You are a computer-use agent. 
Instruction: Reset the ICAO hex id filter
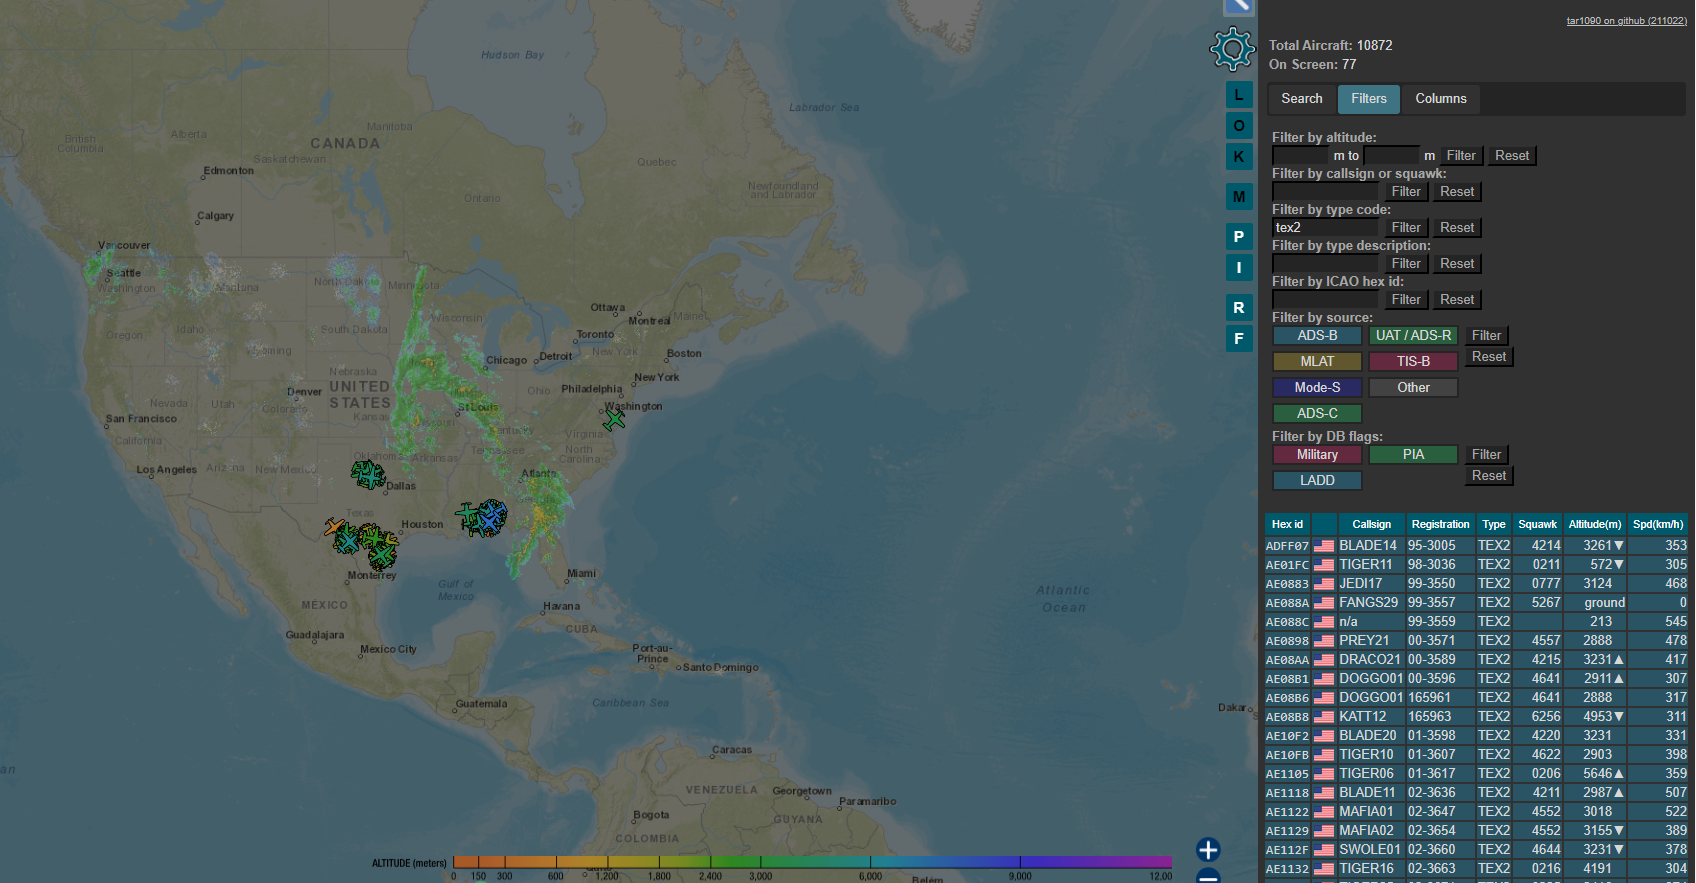(1457, 300)
